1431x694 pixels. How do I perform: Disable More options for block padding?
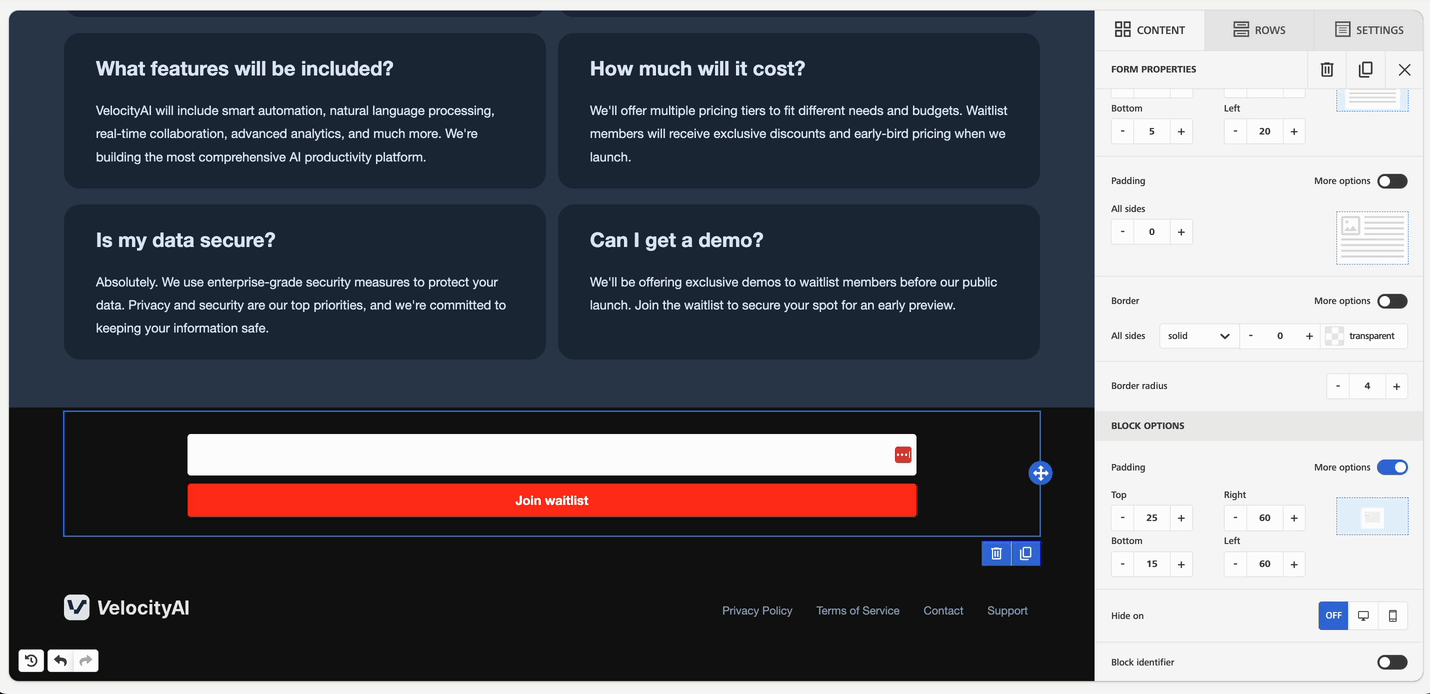(1391, 467)
